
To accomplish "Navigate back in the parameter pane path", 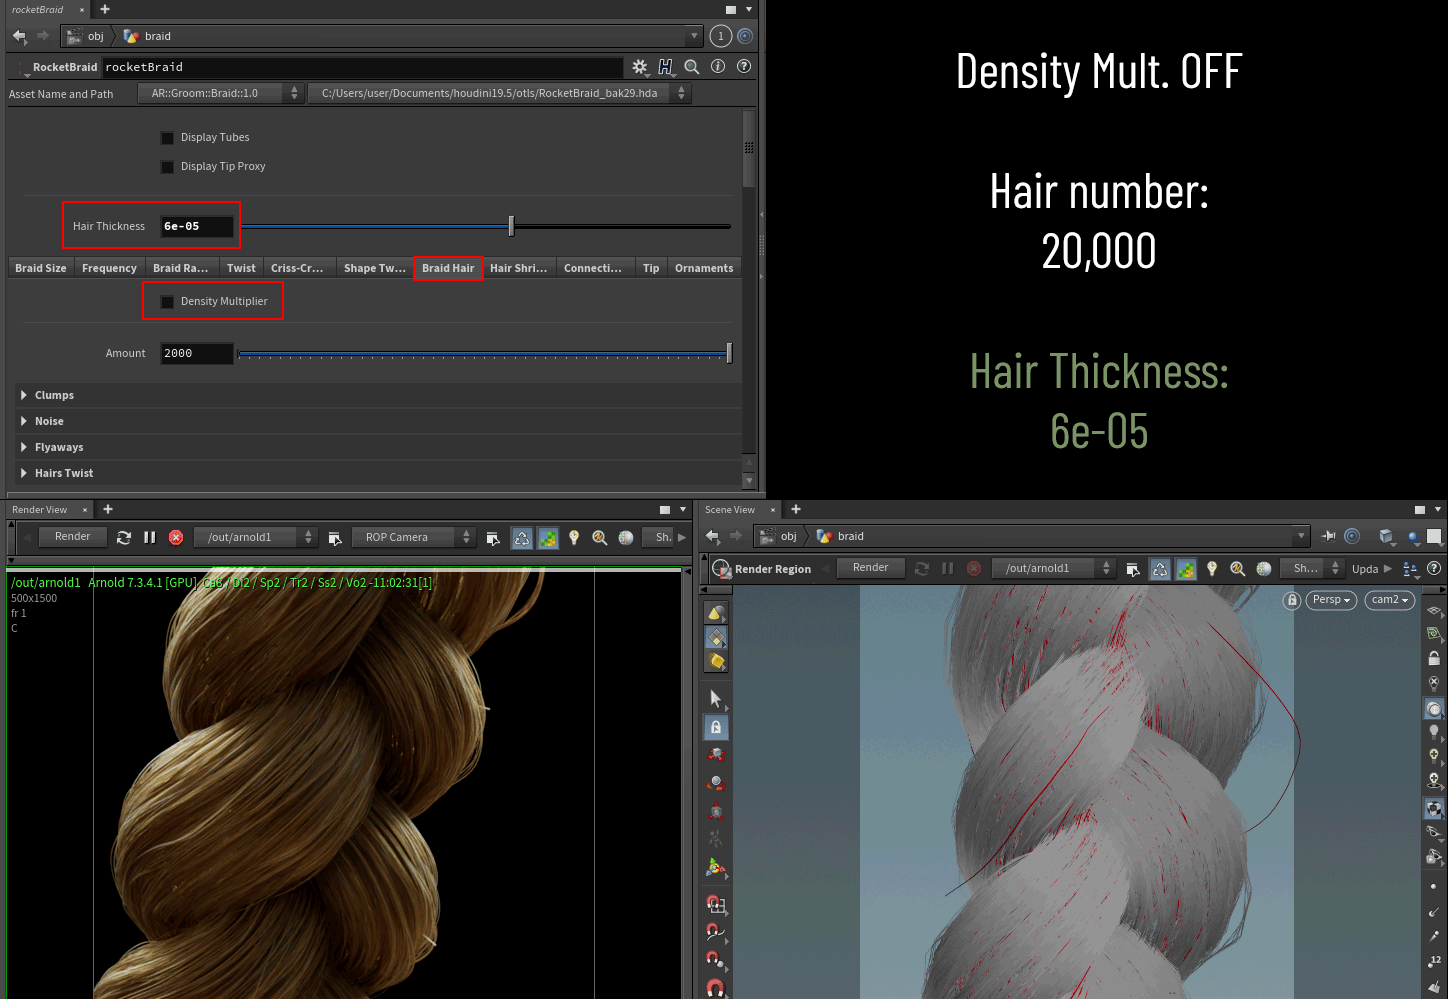I will coord(19,36).
